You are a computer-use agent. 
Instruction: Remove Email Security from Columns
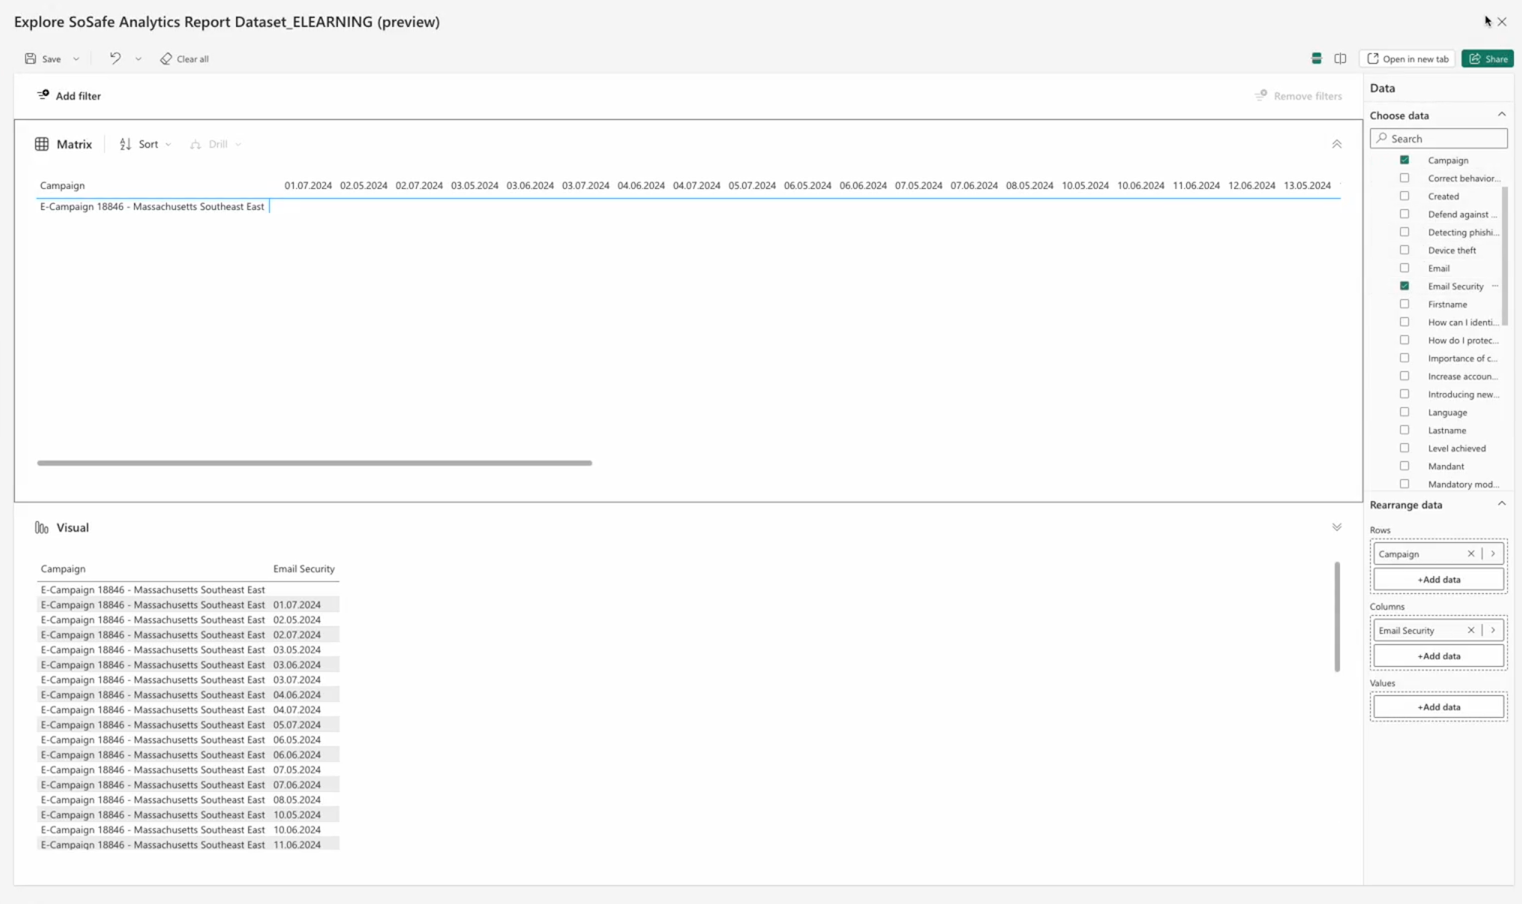pos(1470,631)
